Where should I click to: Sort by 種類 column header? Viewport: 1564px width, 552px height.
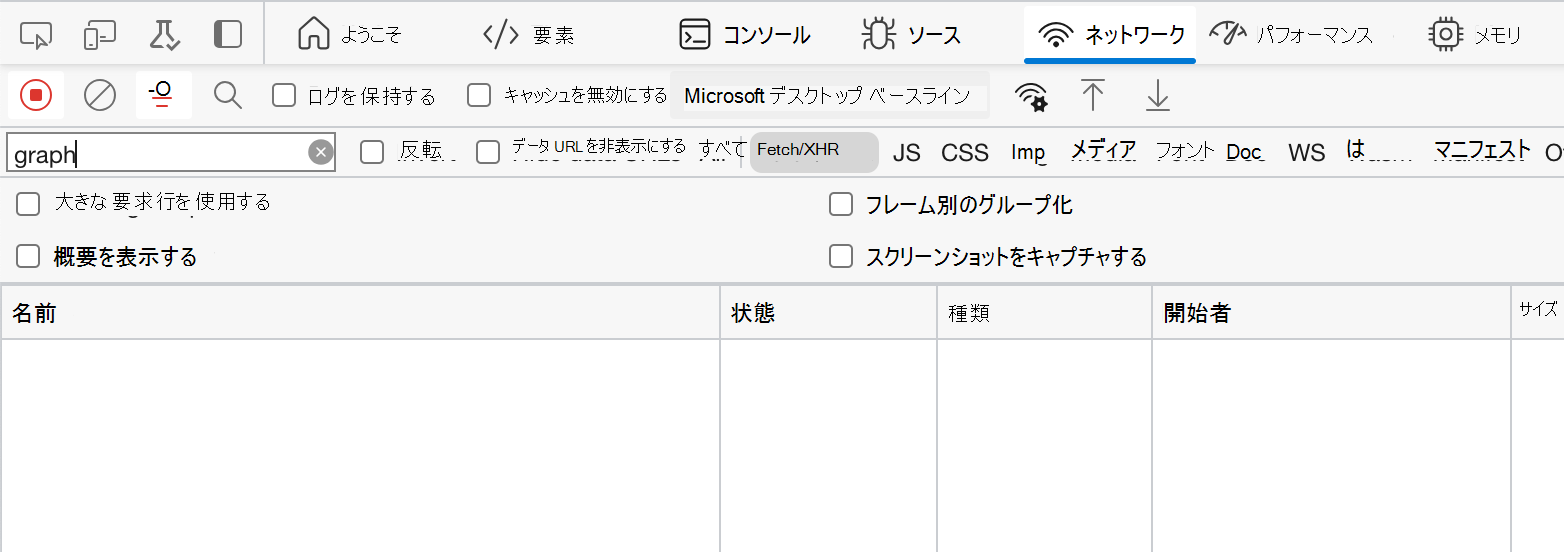coord(1044,313)
